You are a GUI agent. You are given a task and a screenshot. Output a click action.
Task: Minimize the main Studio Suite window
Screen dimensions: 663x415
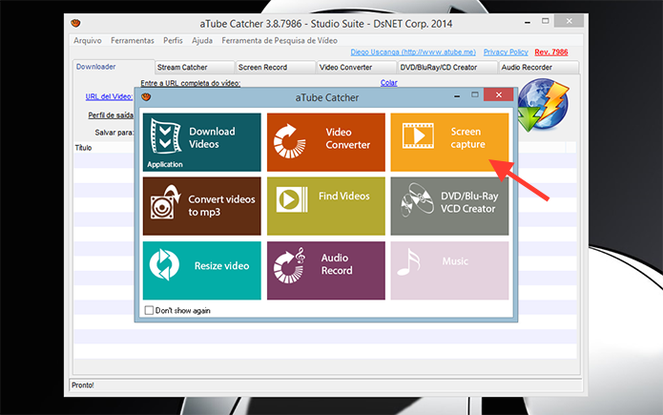pyautogui.click(x=527, y=22)
